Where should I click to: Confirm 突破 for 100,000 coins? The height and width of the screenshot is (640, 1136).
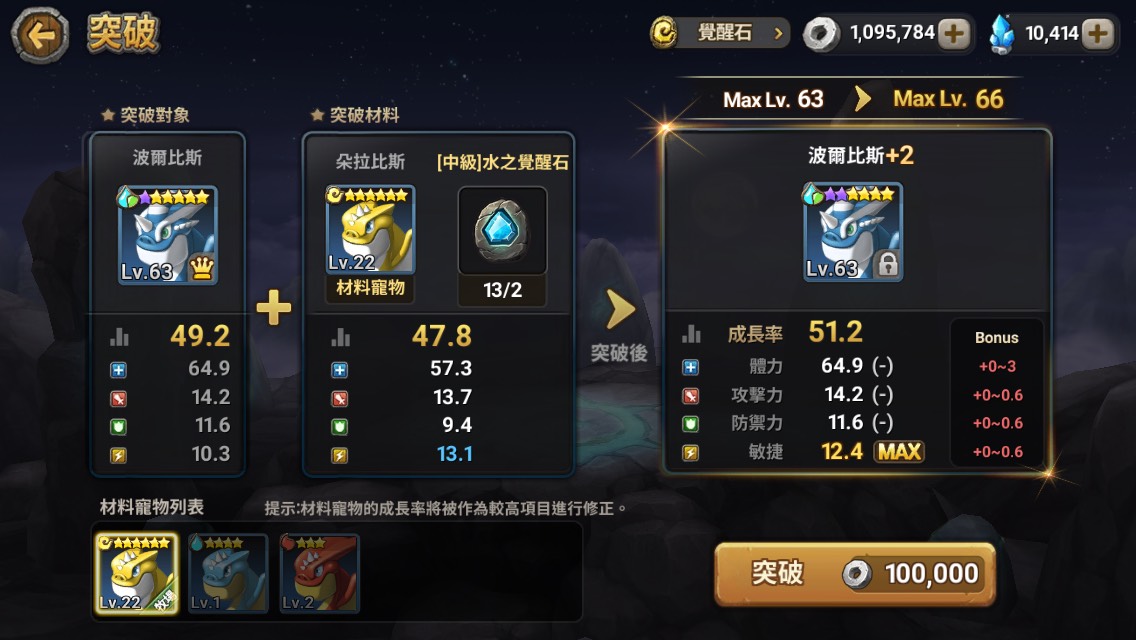(x=855, y=573)
